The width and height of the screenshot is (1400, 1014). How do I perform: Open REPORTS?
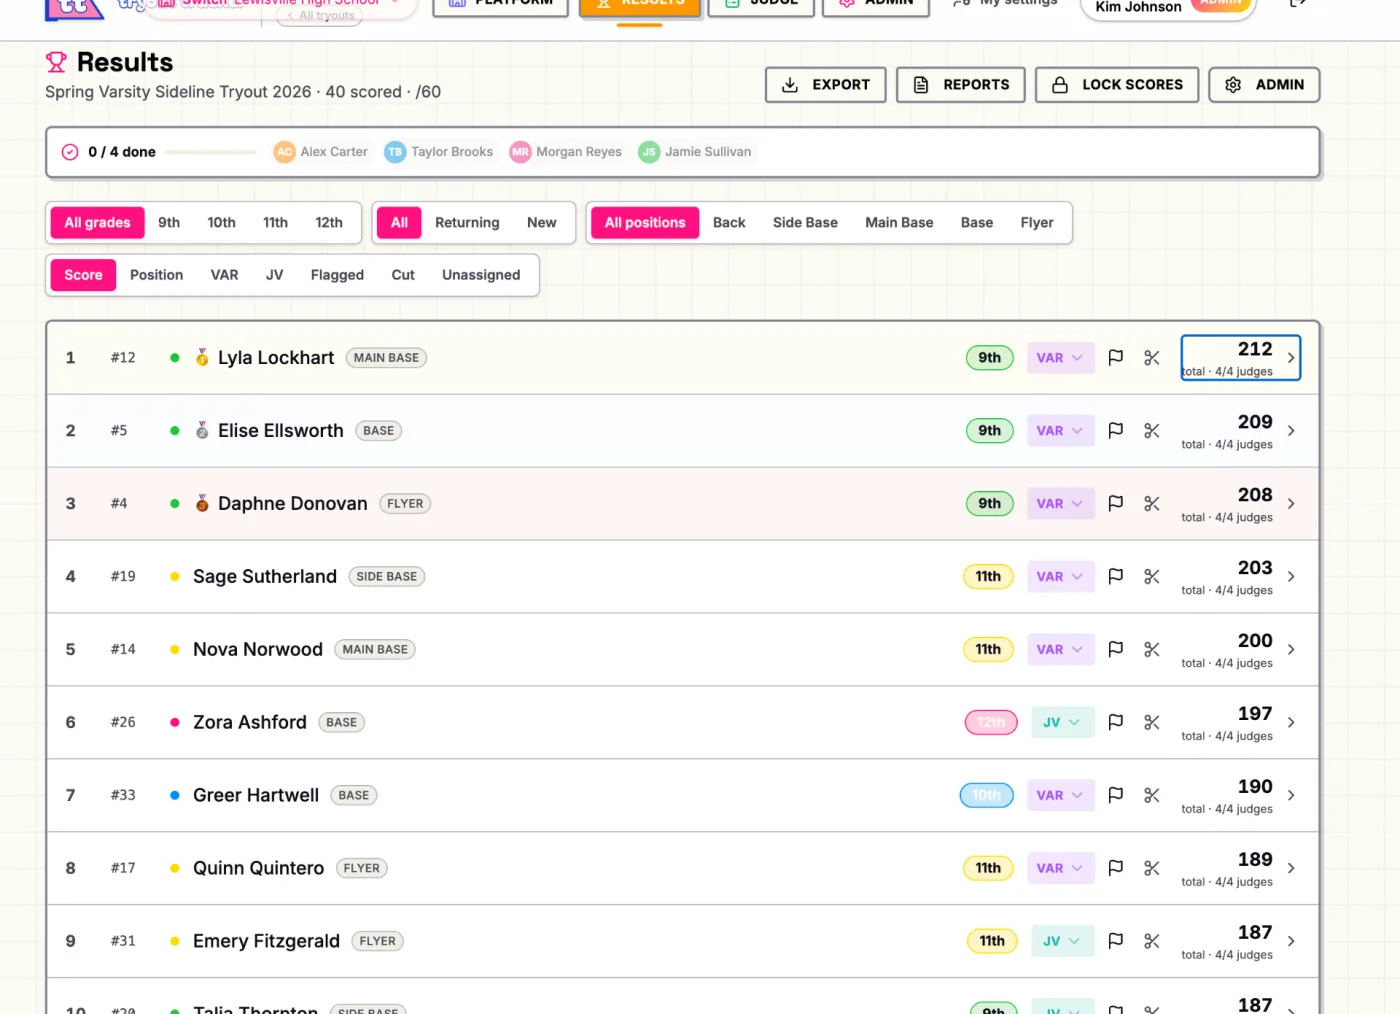pyautogui.click(x=961, y=85)
